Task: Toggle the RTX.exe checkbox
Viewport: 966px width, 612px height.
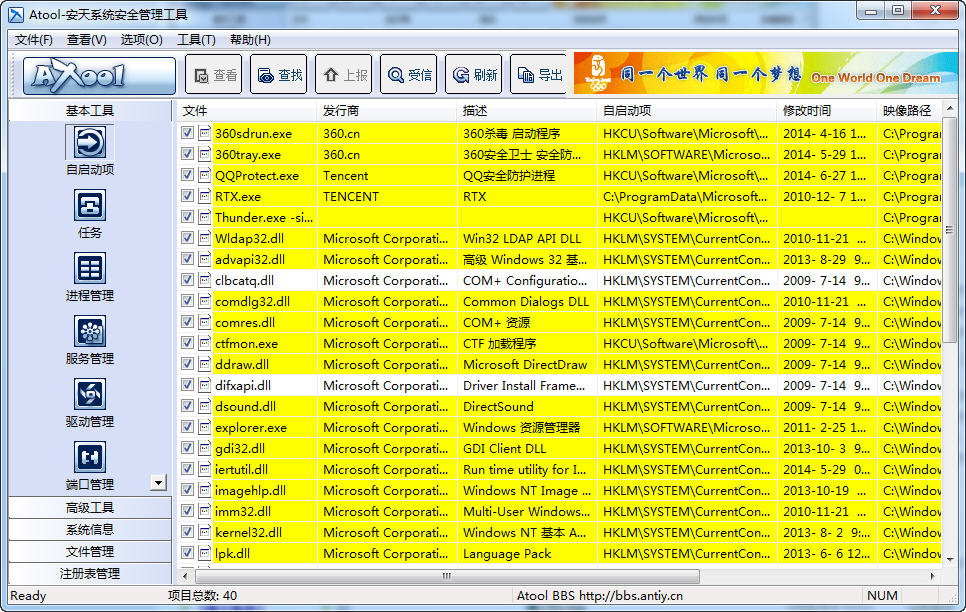Action: (x=187, y=195)
